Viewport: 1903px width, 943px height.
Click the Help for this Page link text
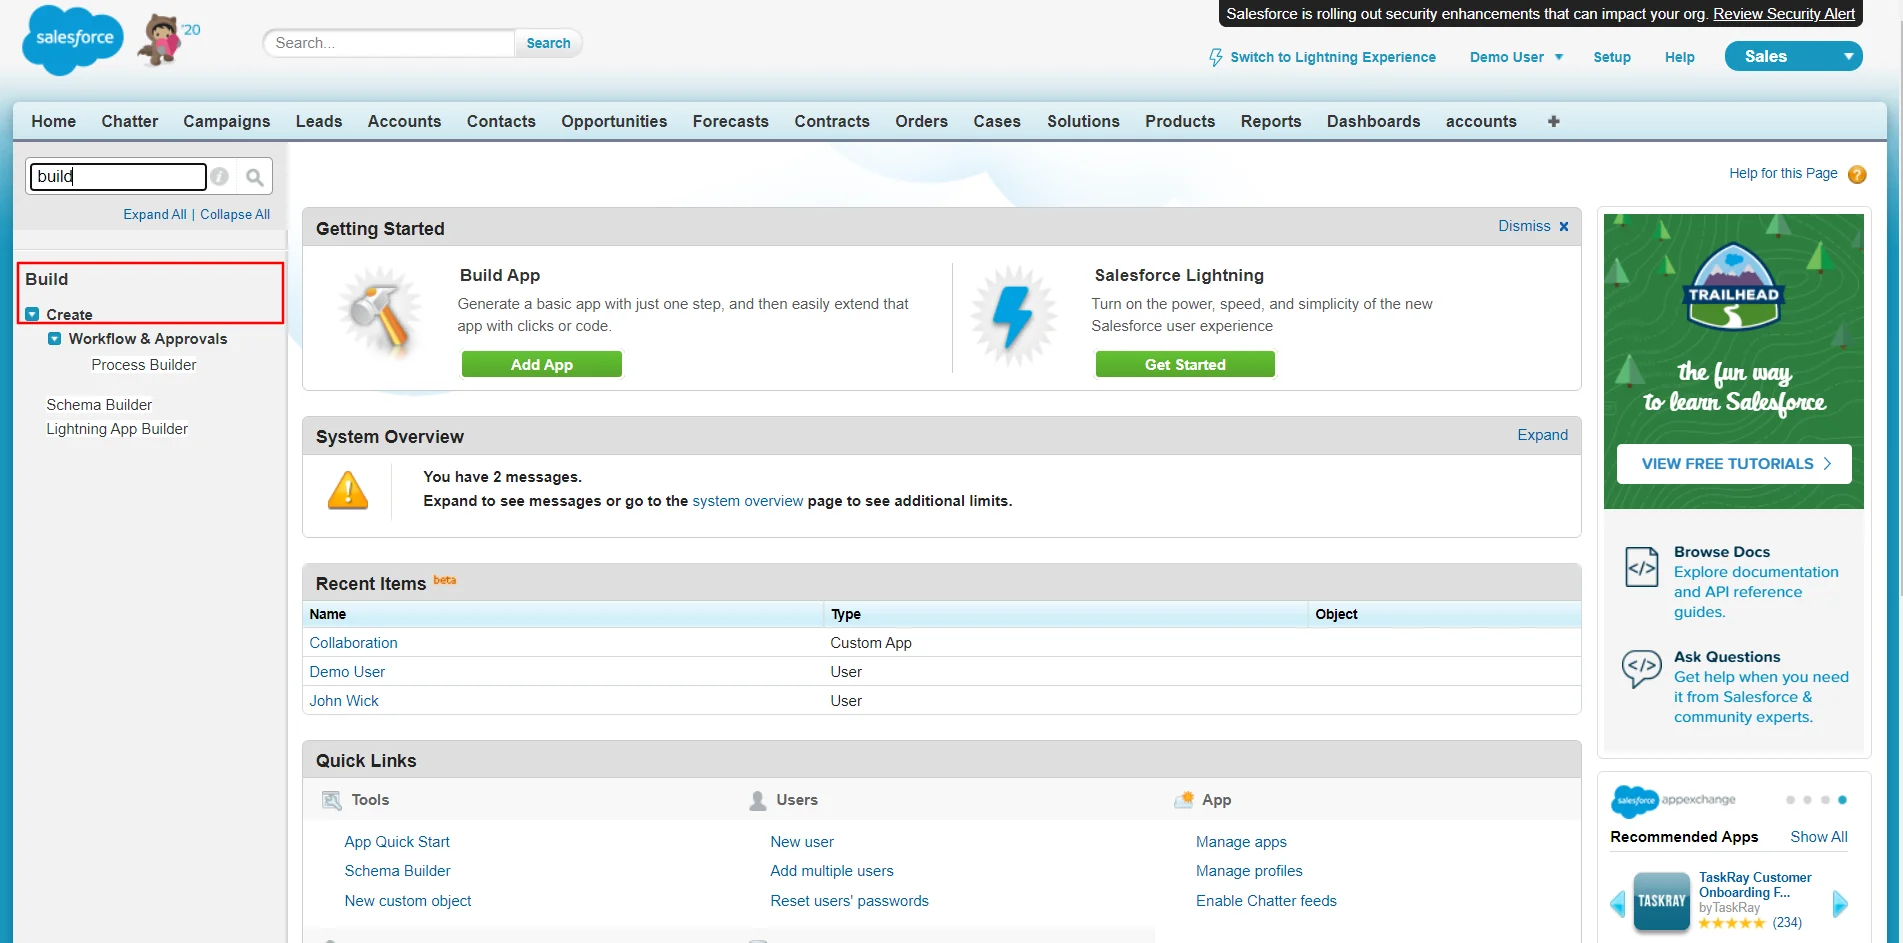[x=1783, y=173]
